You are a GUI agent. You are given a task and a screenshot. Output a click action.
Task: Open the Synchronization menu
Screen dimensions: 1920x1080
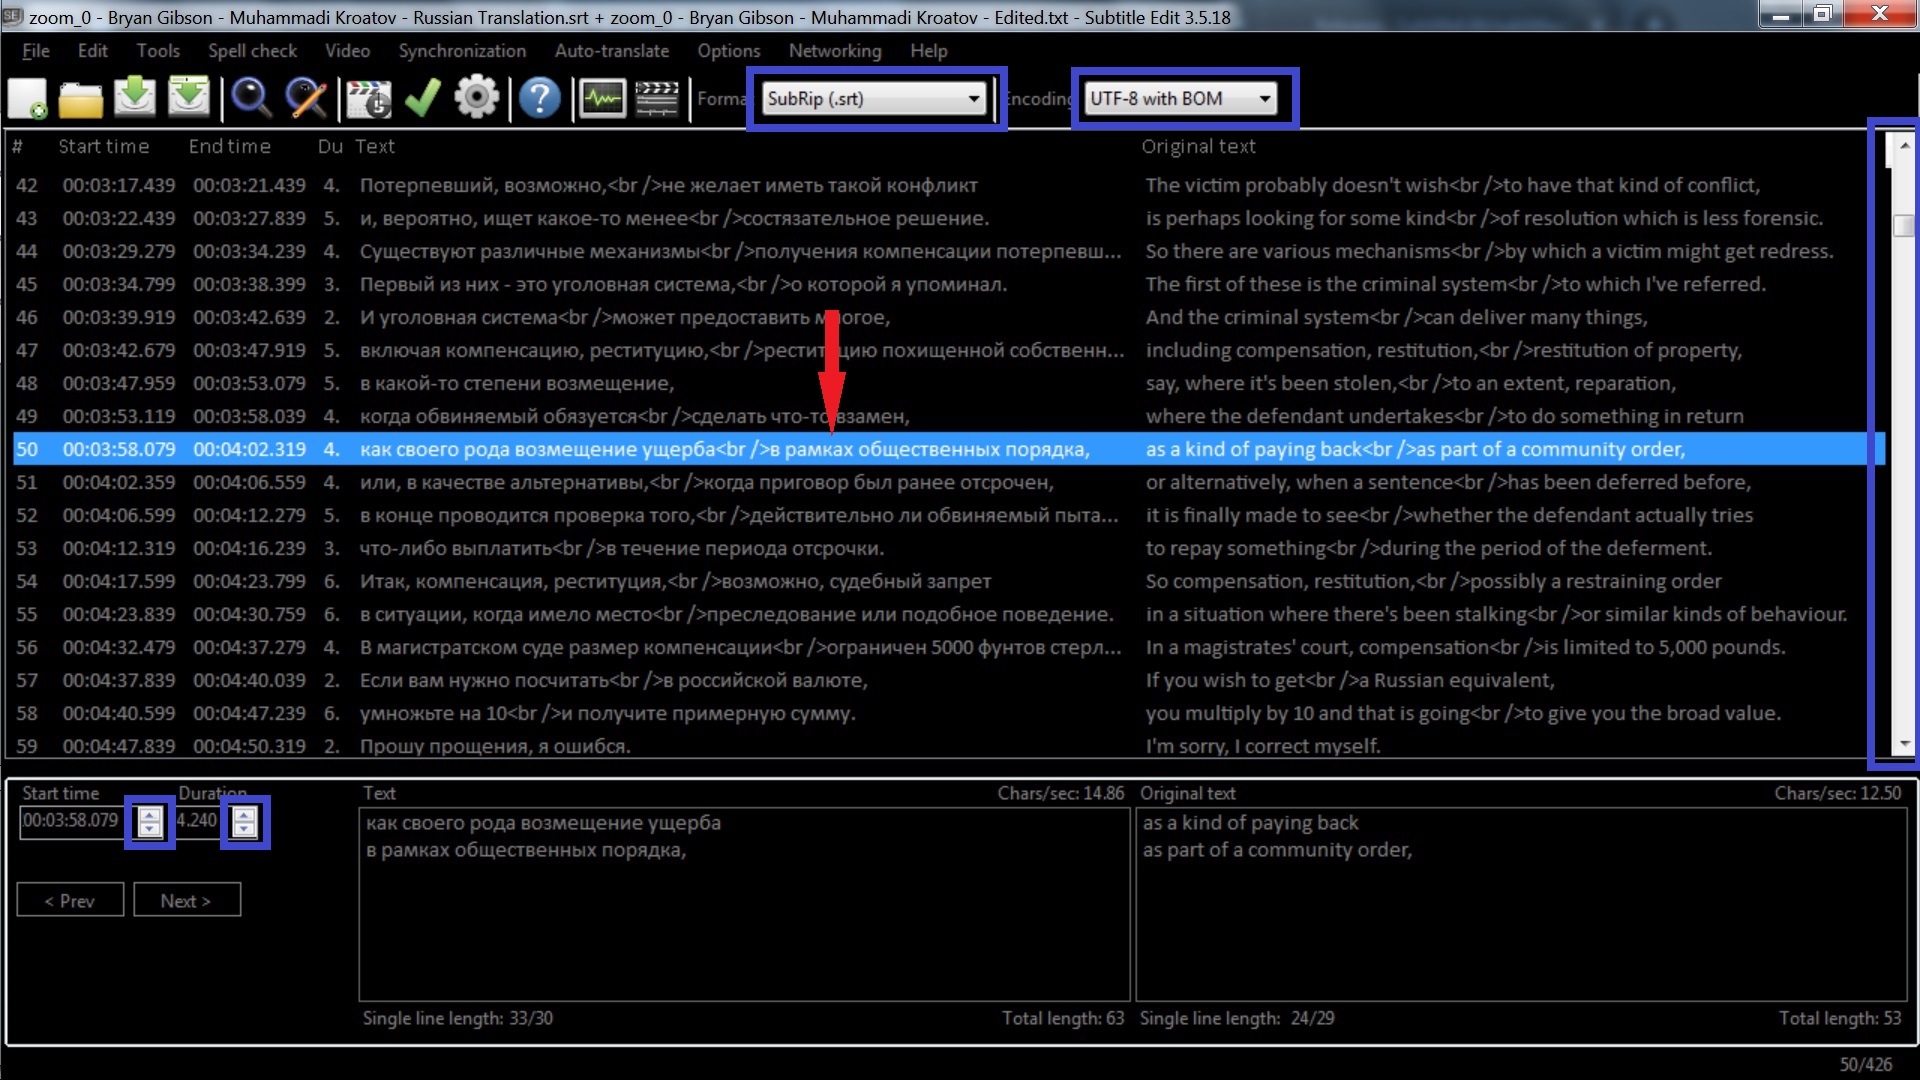tap(462, 51)
